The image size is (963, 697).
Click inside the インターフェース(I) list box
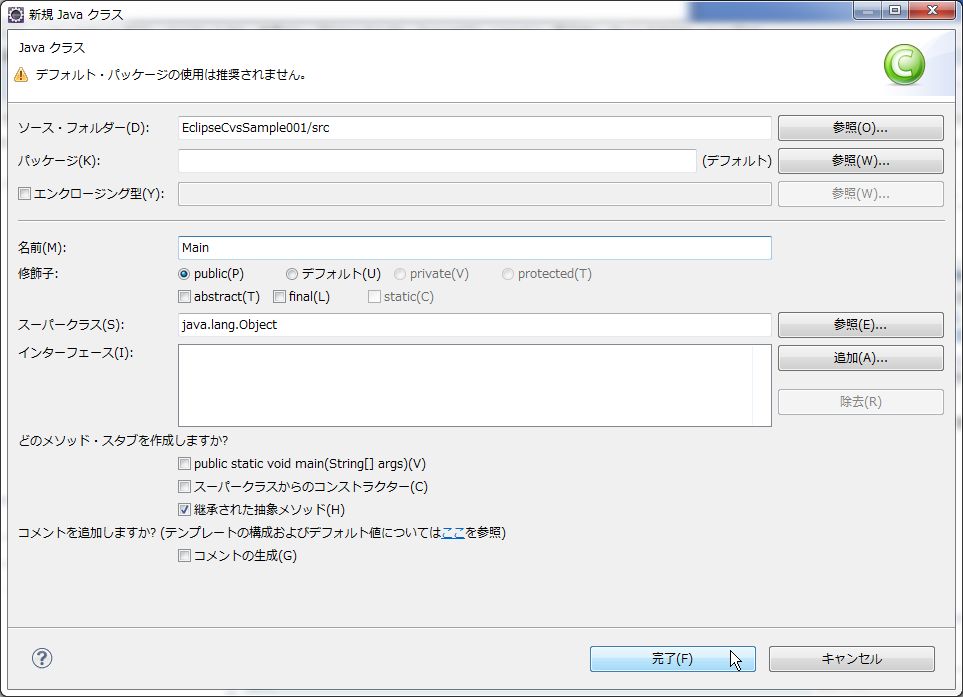pyautogui.click(x=475, y=386)
